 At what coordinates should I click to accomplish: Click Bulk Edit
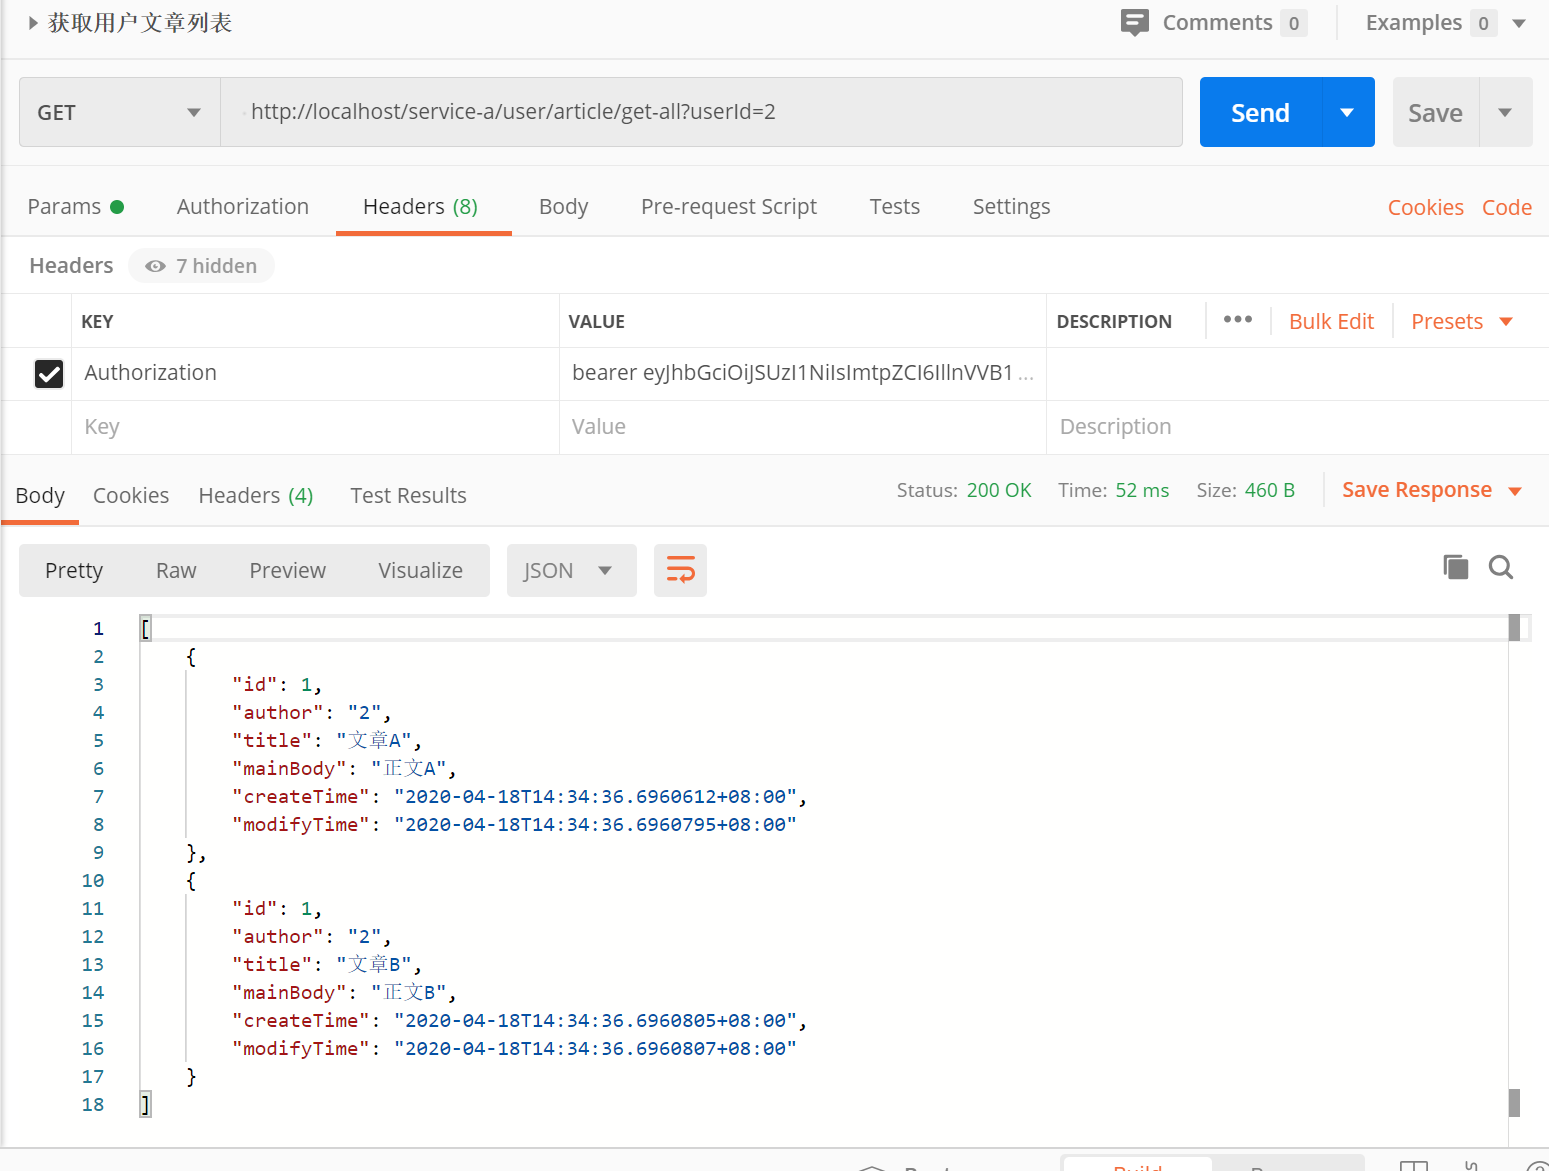pyautogui.click(x=1331, y=321)
